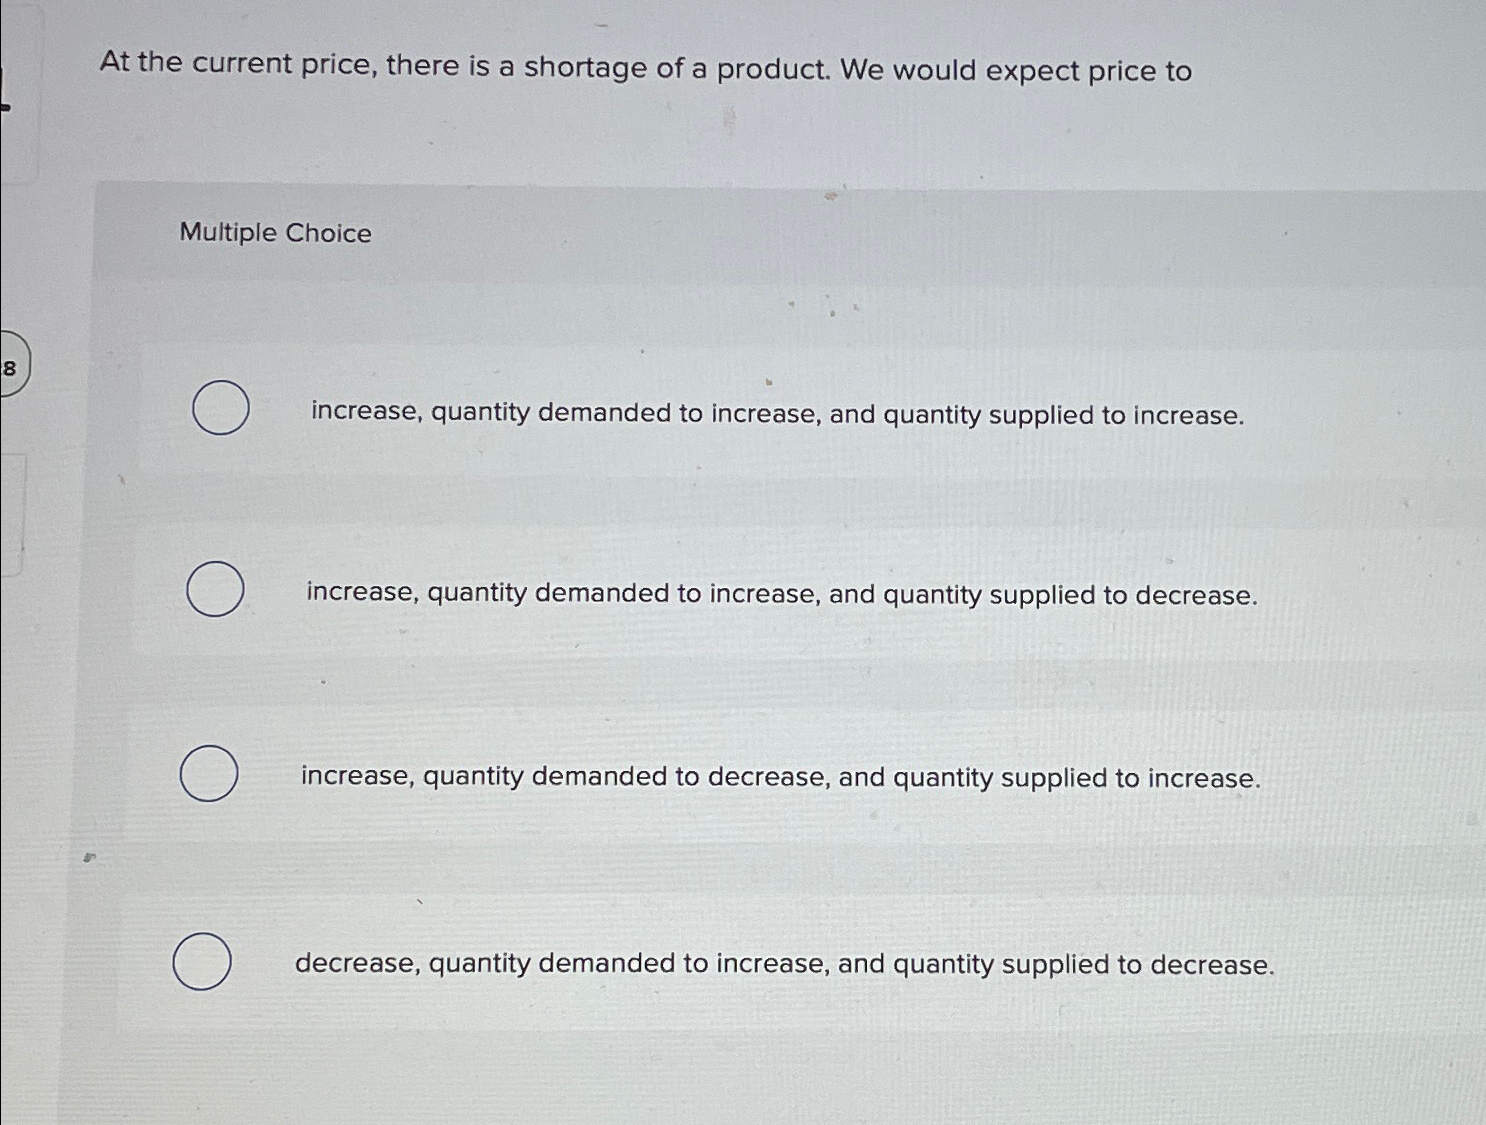Click answer text ending 'supplied to increase' first option

777,413
